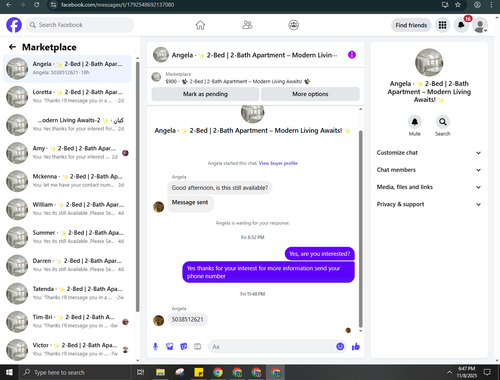Attach a photo file icon
Viewport: 500px width, 380px height.
coord(170,347)
